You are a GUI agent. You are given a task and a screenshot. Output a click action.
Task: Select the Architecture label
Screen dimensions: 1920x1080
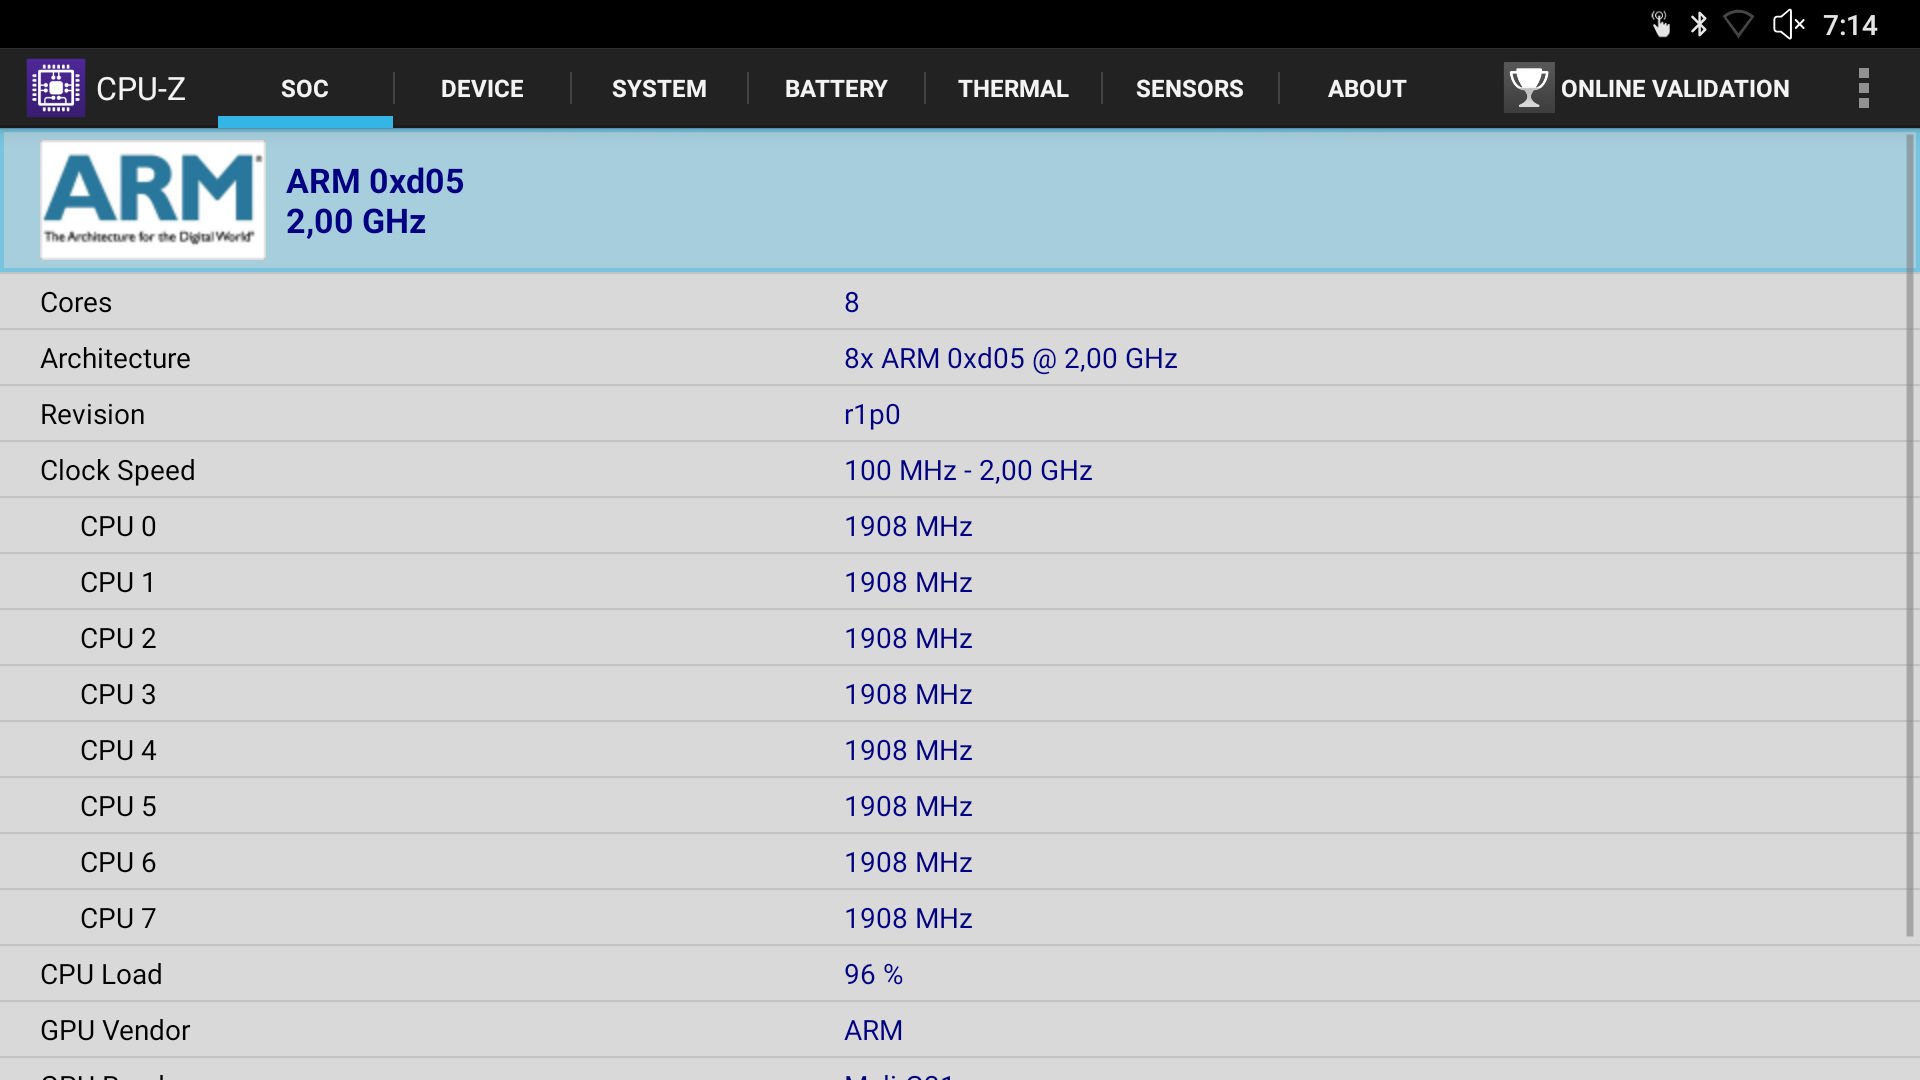coord(115,358)
